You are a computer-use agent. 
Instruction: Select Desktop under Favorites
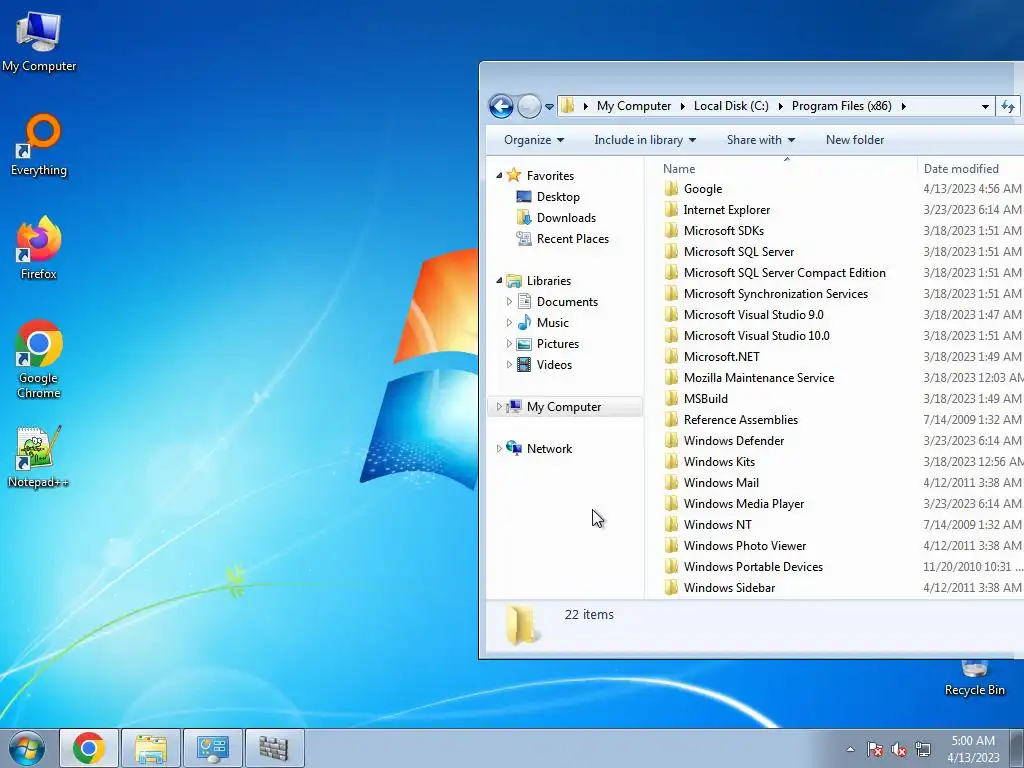[x=558, y=197]
